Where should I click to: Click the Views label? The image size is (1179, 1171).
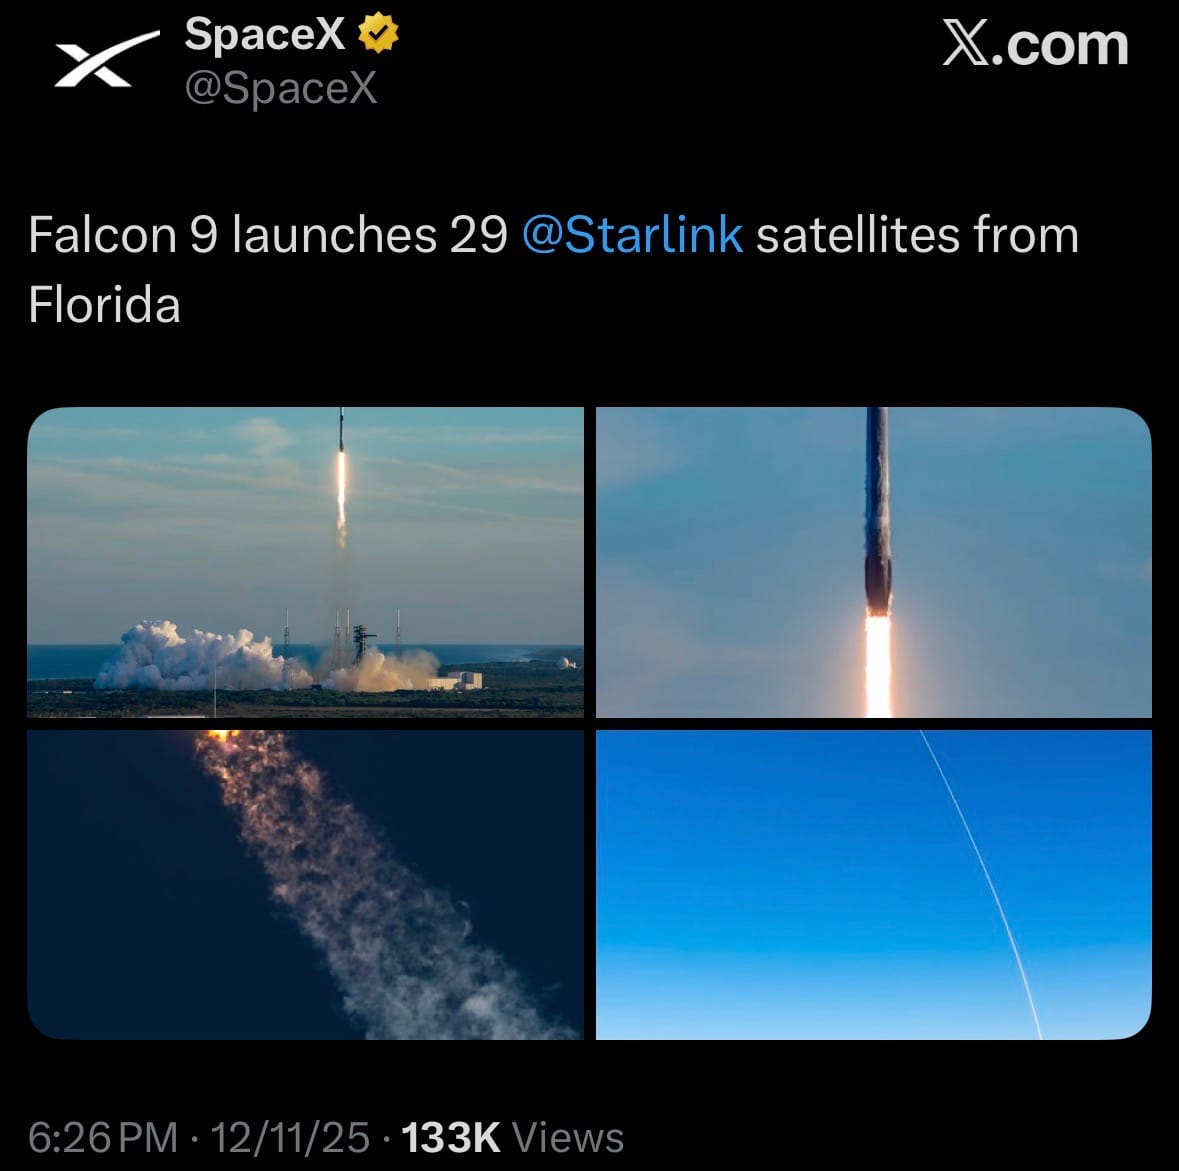pyautogui.click(x=568, y=1138)
